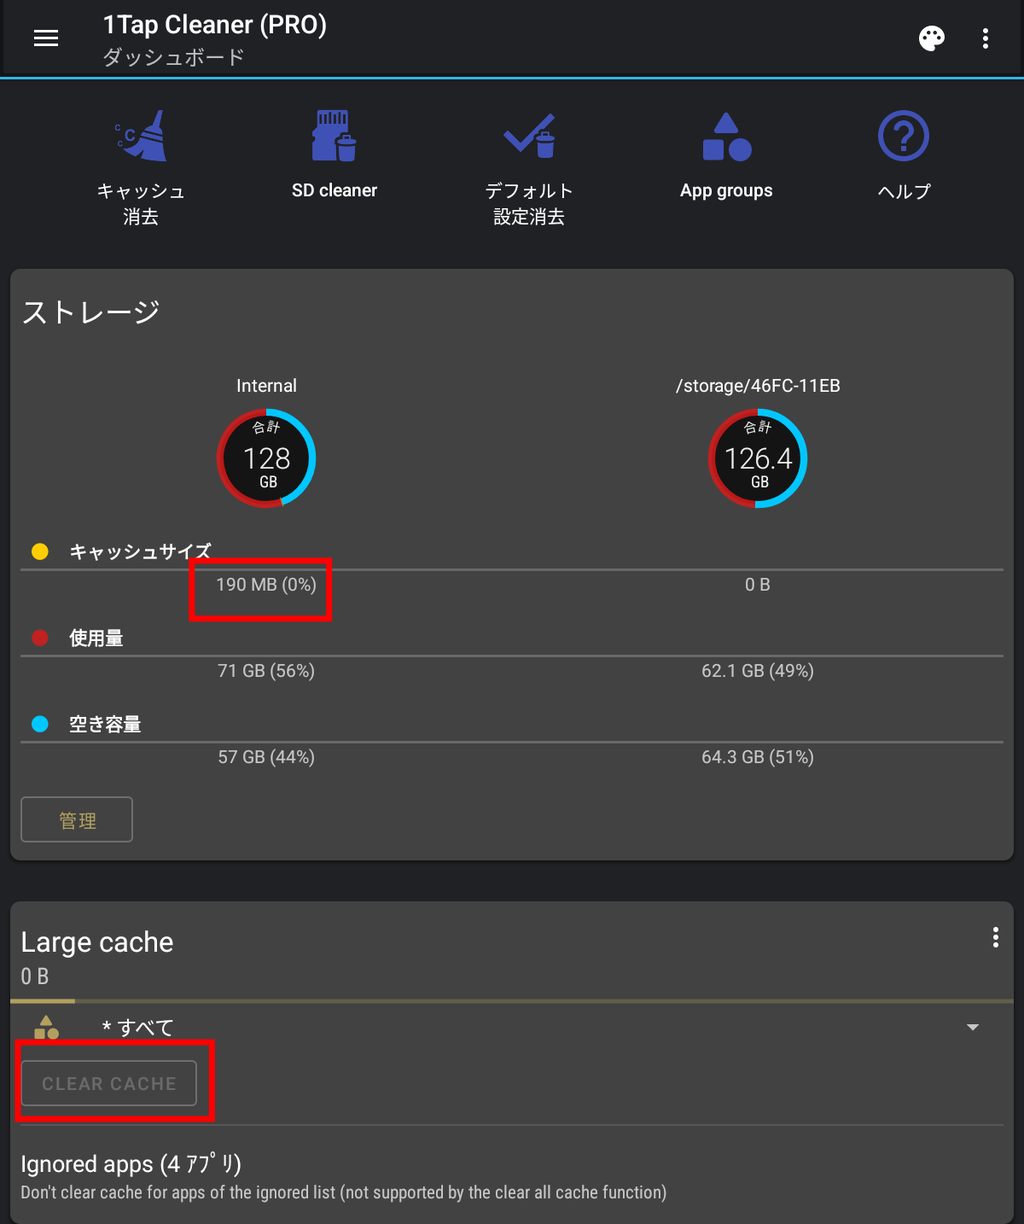This screenshot has height=1224, width=1024.
Task: Tap the /storage/46FC-11EB label
Action: 758,385
